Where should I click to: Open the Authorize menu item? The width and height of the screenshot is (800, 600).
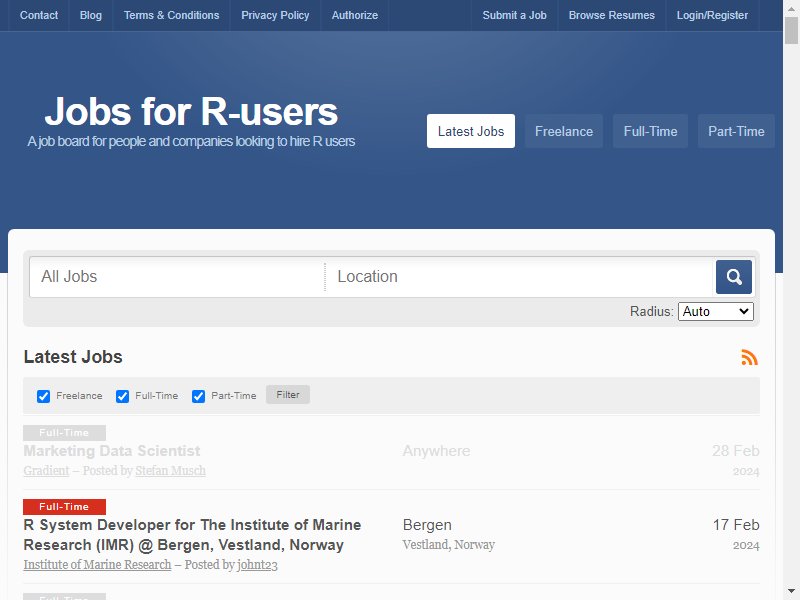coord(355,15)
